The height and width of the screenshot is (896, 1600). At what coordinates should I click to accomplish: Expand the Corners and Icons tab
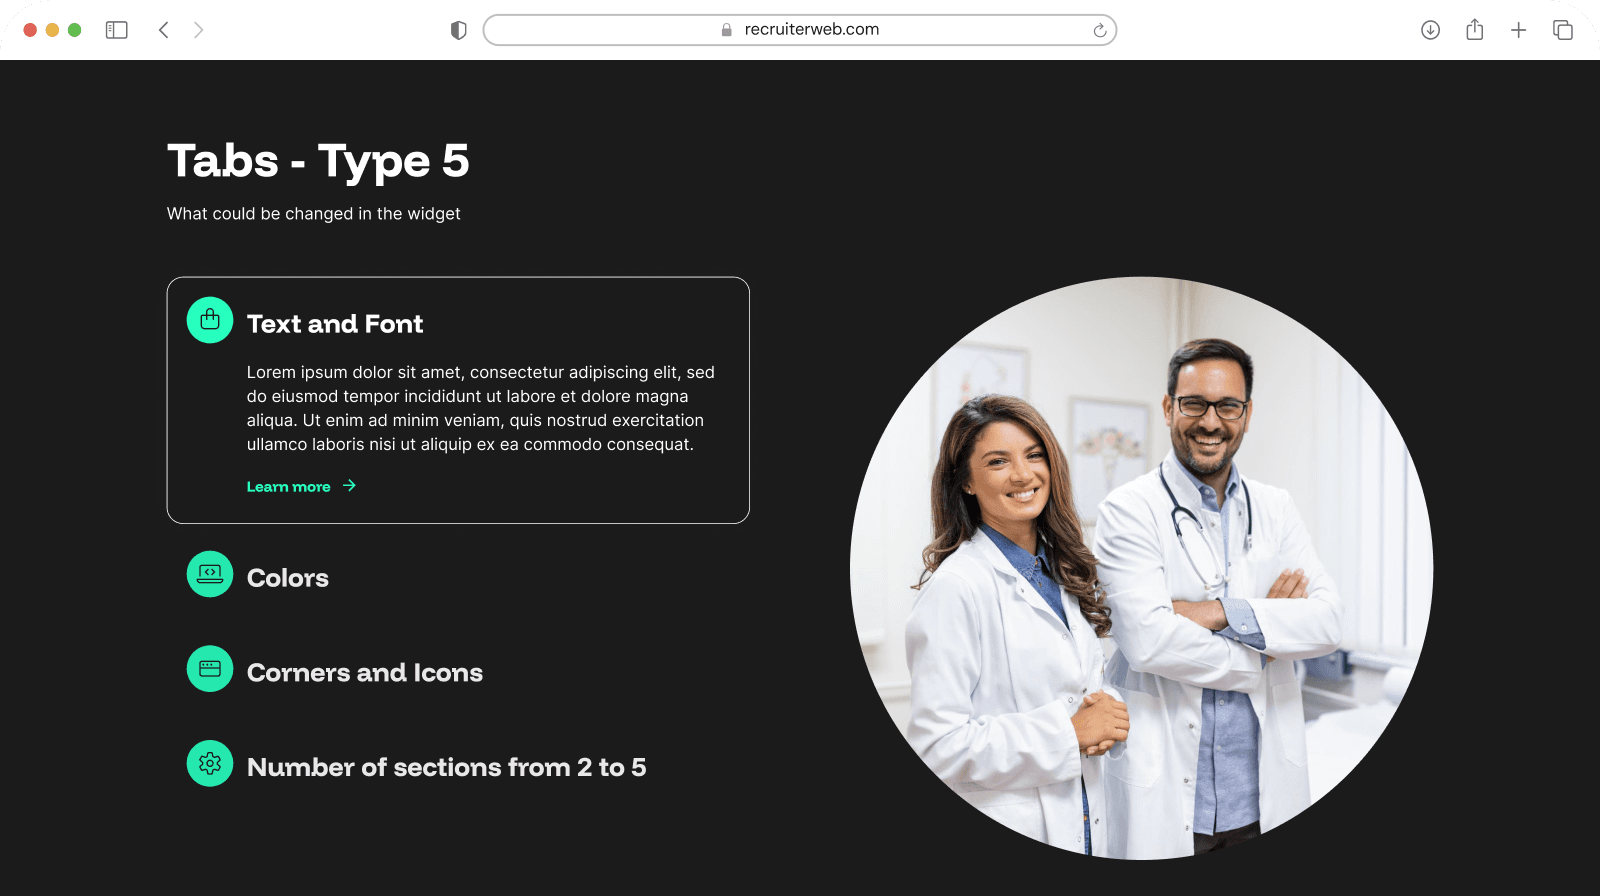point(365,673)
